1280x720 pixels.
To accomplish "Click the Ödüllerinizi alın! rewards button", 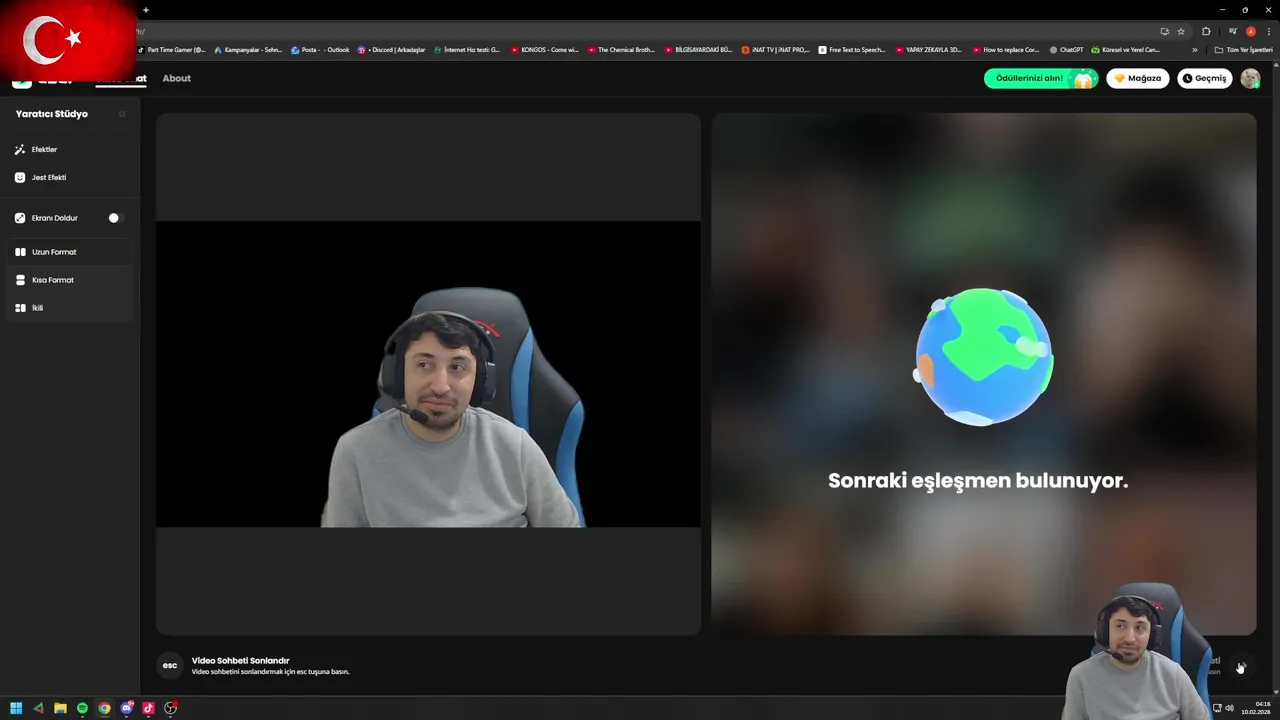I will coord(1041,78).
